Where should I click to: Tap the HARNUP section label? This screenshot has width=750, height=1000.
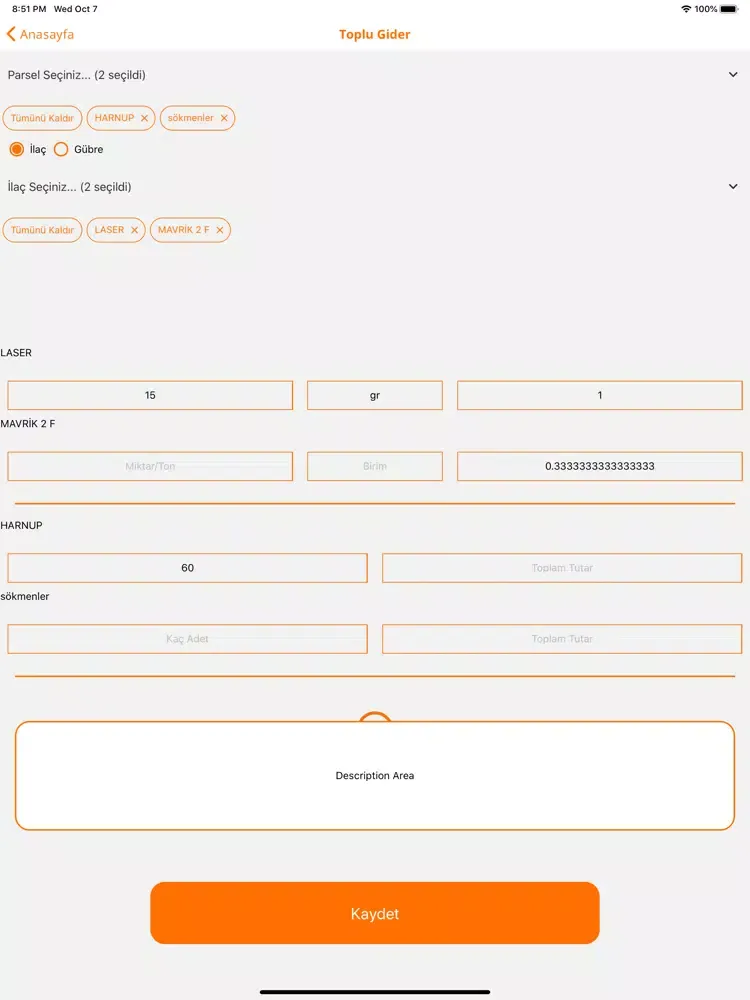pyautogui.click(x=21, y=526)
